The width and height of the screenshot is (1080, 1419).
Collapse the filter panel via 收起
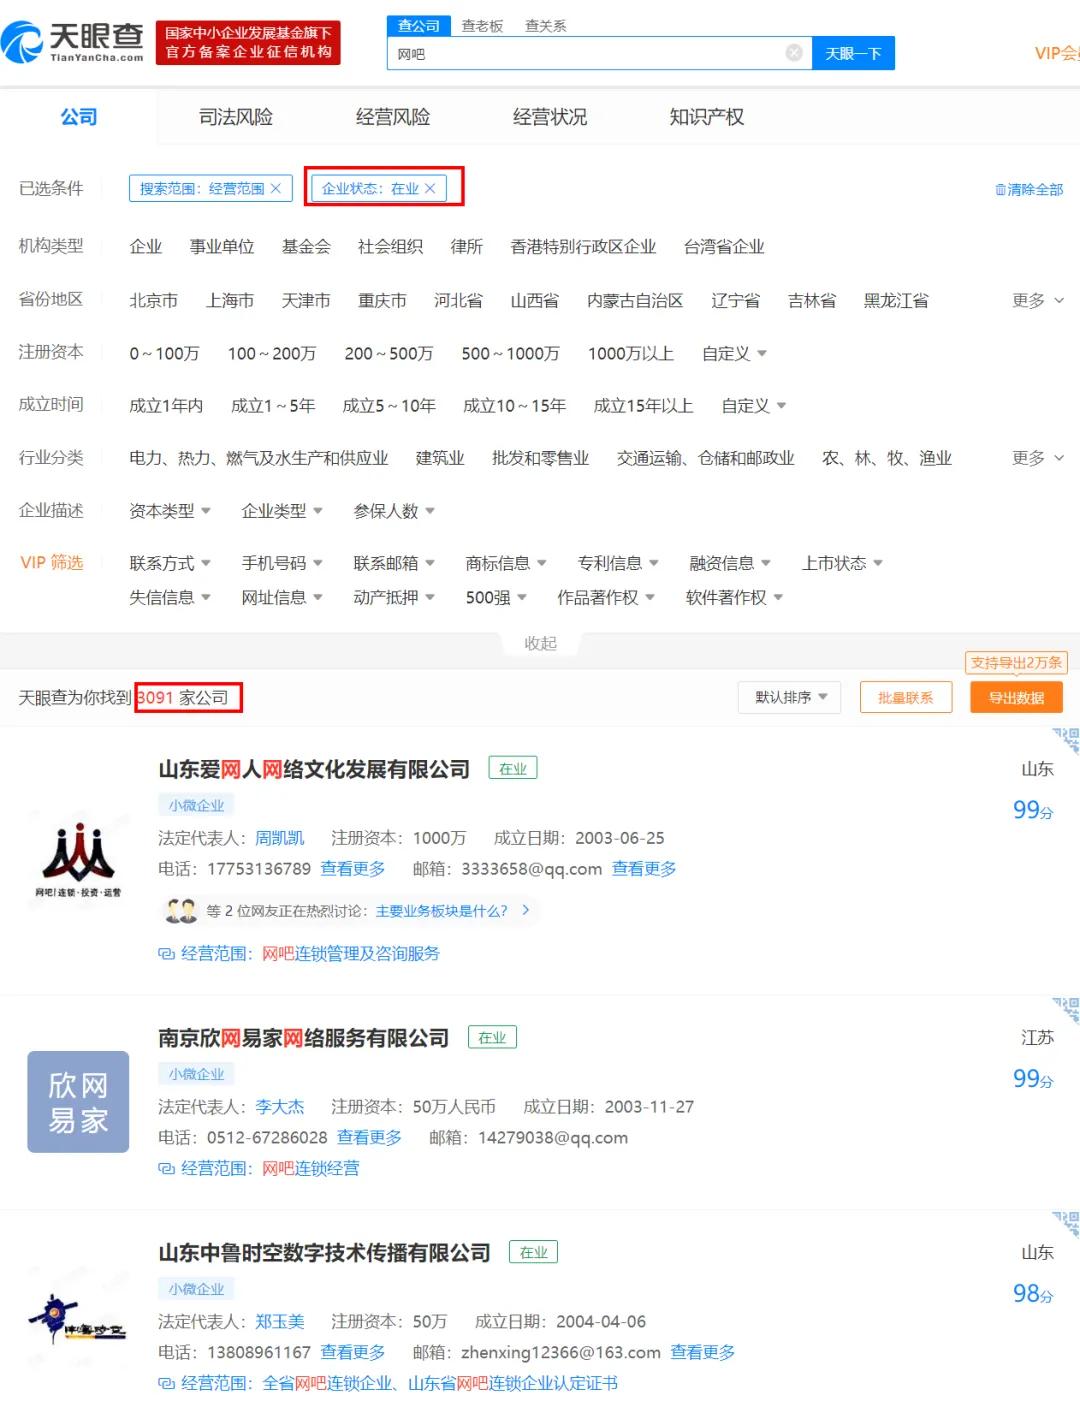(x=540, y=643)
